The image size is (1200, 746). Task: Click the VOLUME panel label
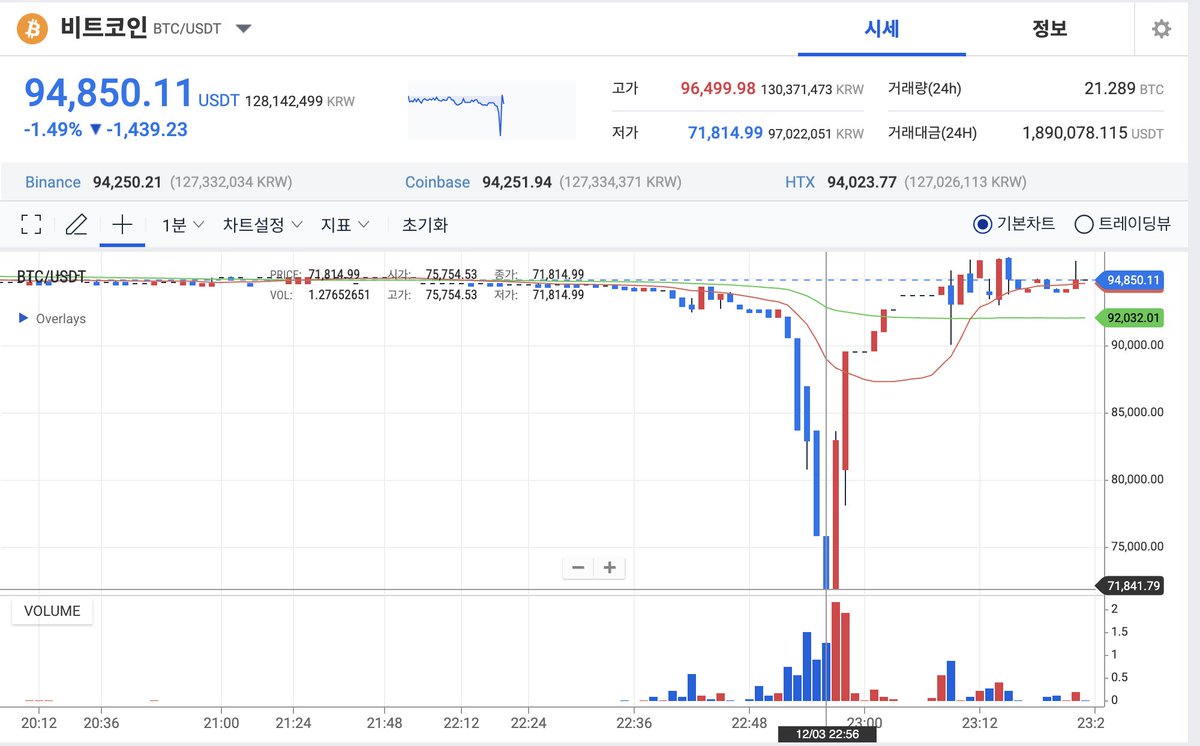[52, 611]
